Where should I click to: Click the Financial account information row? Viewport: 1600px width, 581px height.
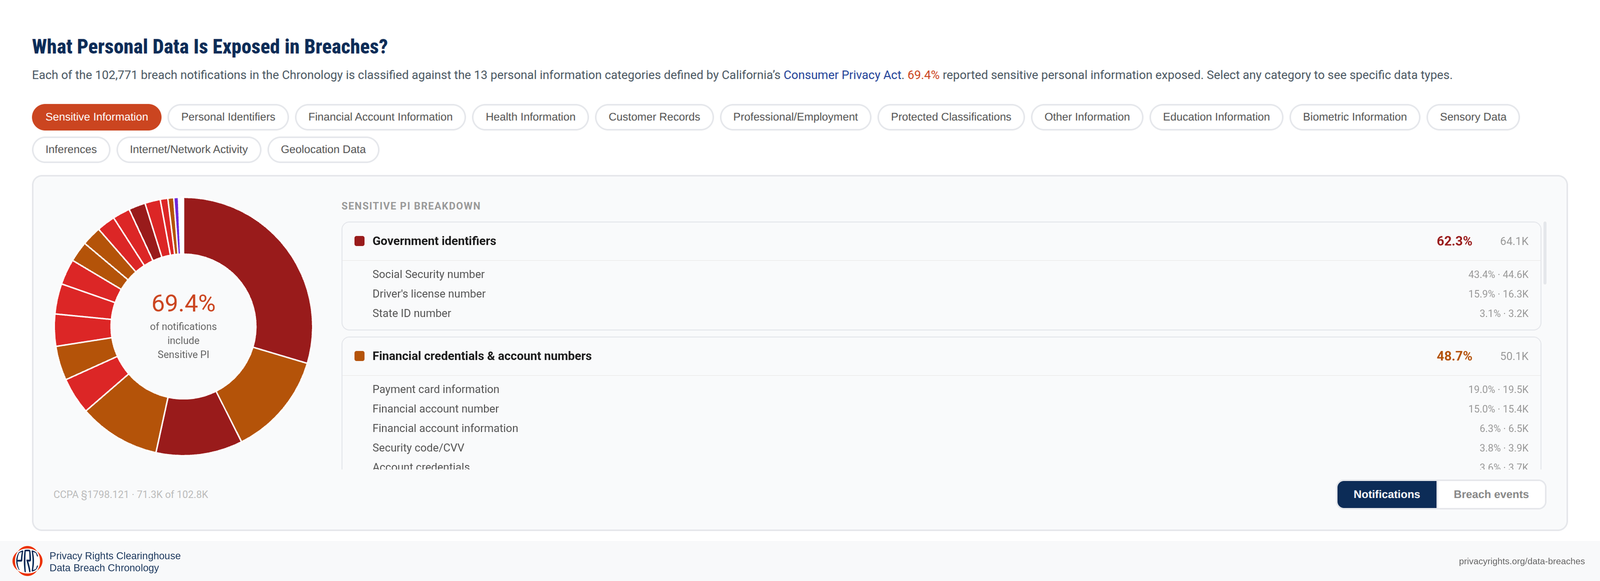click(950, 428)
